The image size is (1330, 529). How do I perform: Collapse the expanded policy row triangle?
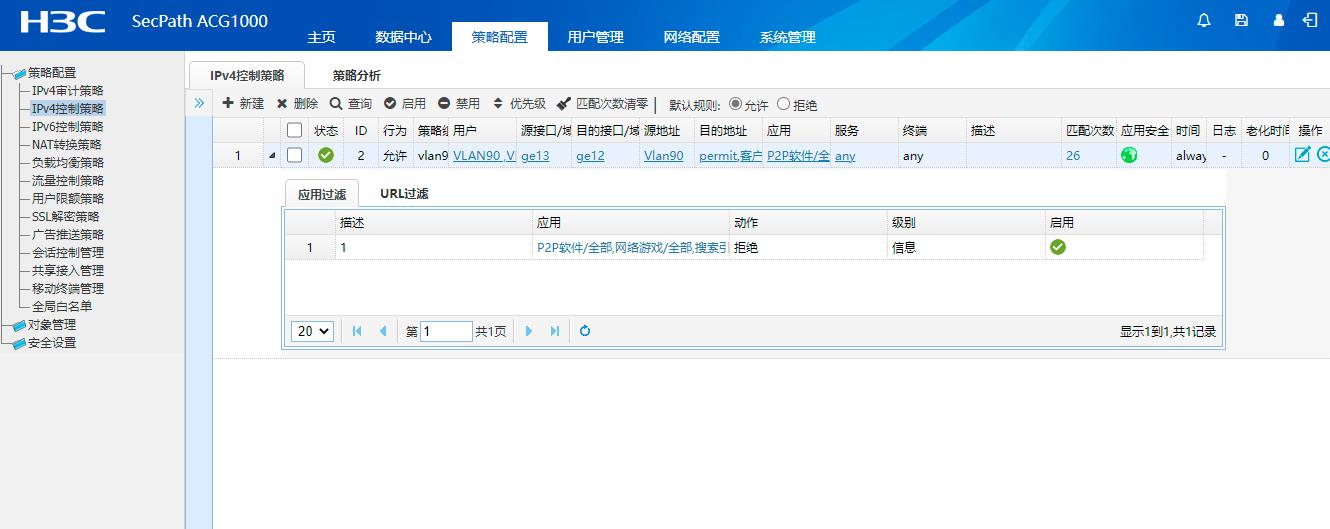(271, 155)
